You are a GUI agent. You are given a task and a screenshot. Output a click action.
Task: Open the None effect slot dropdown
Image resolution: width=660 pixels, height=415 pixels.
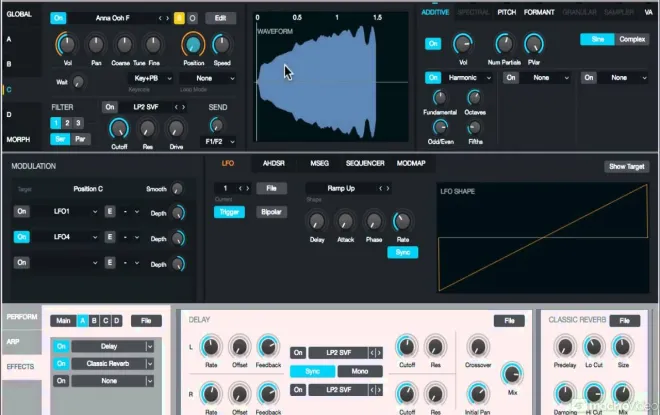coord(112,381)
